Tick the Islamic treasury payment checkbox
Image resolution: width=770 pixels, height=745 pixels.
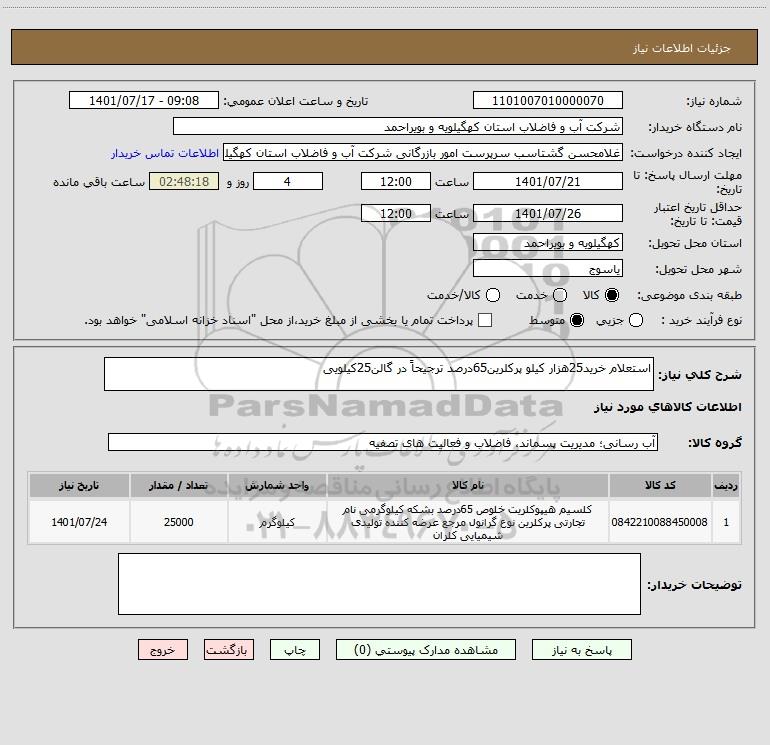(x=485, y=320)
